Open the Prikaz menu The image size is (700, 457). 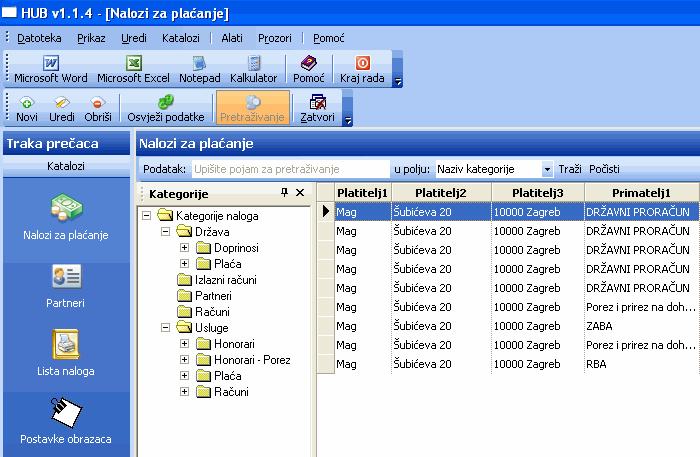[x=91, y=38]
